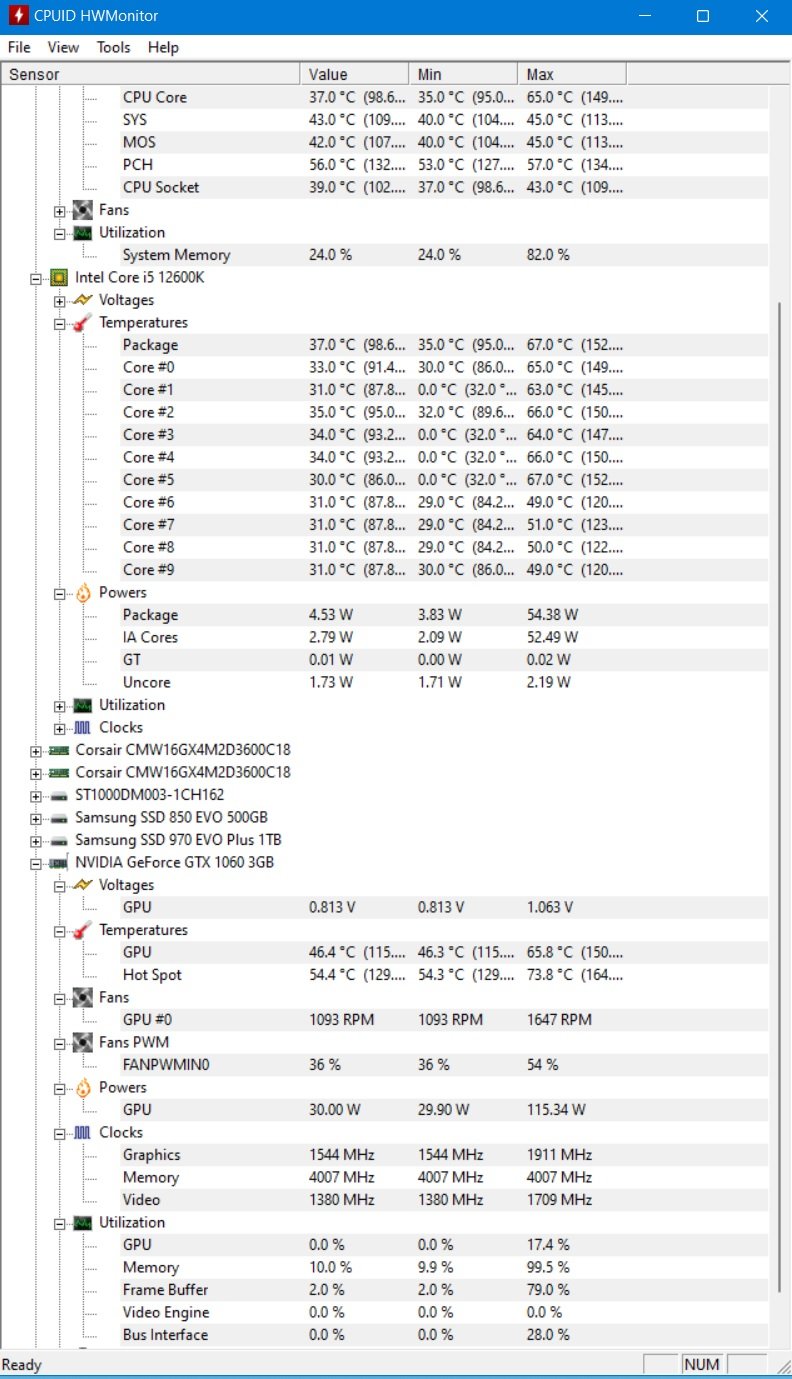Expand the first Corsair CMW16GX4M2D3600C18 node

tap(37, 750)
